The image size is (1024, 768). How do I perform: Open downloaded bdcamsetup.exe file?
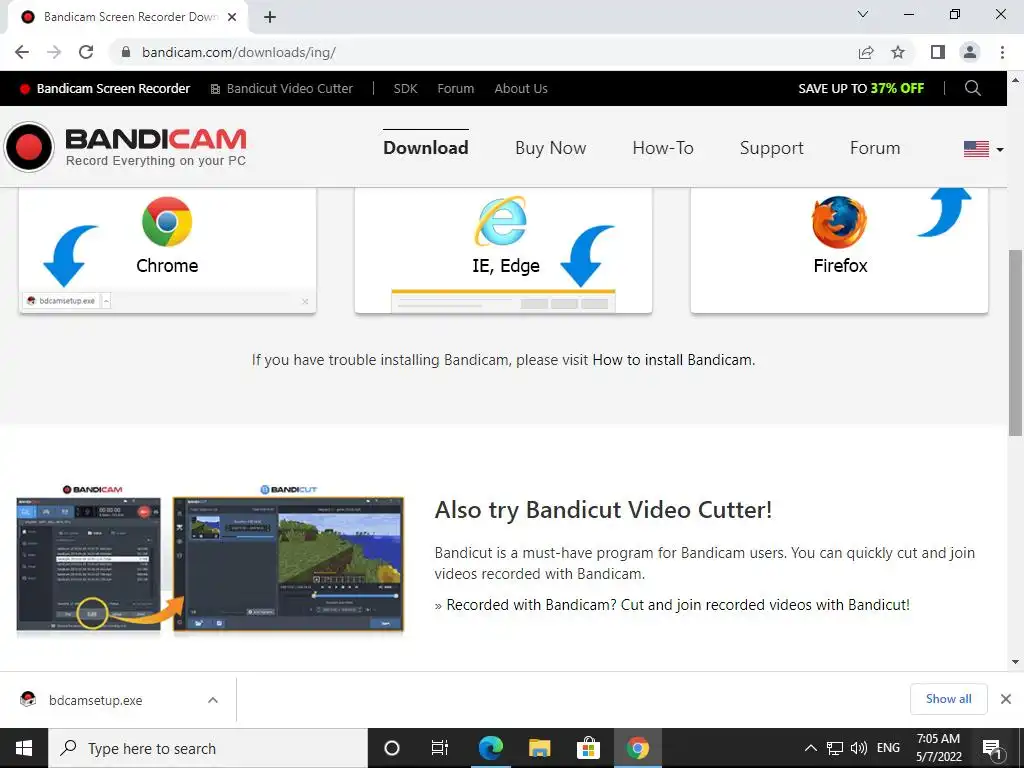click(95, 700)
